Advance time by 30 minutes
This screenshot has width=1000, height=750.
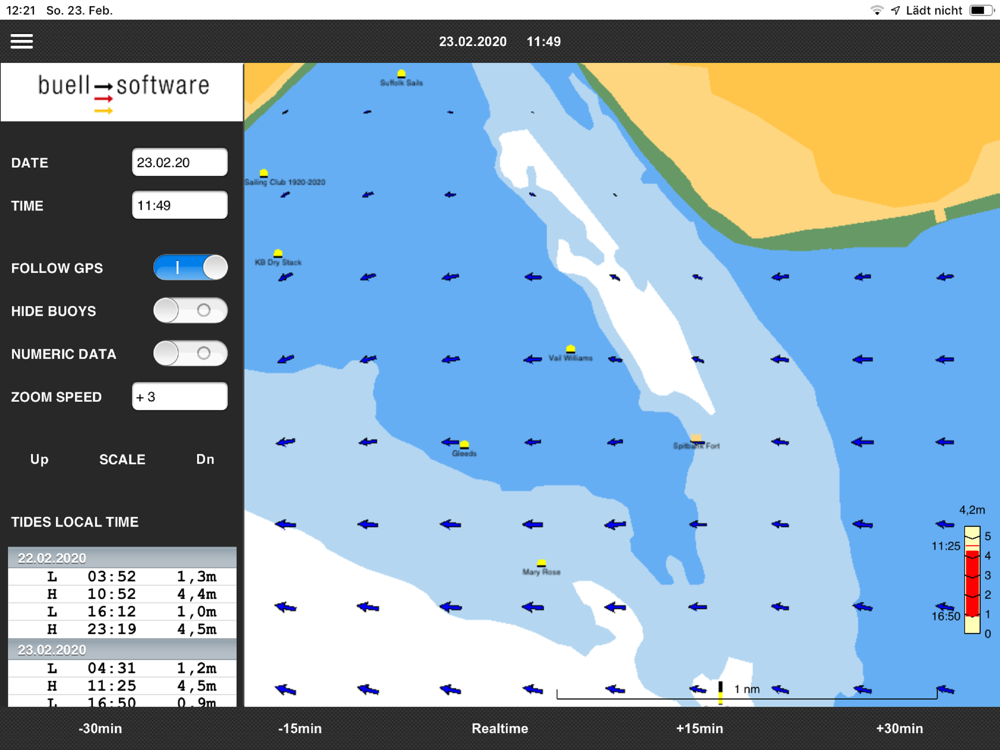pyautogui.click(x=899, y=728)
